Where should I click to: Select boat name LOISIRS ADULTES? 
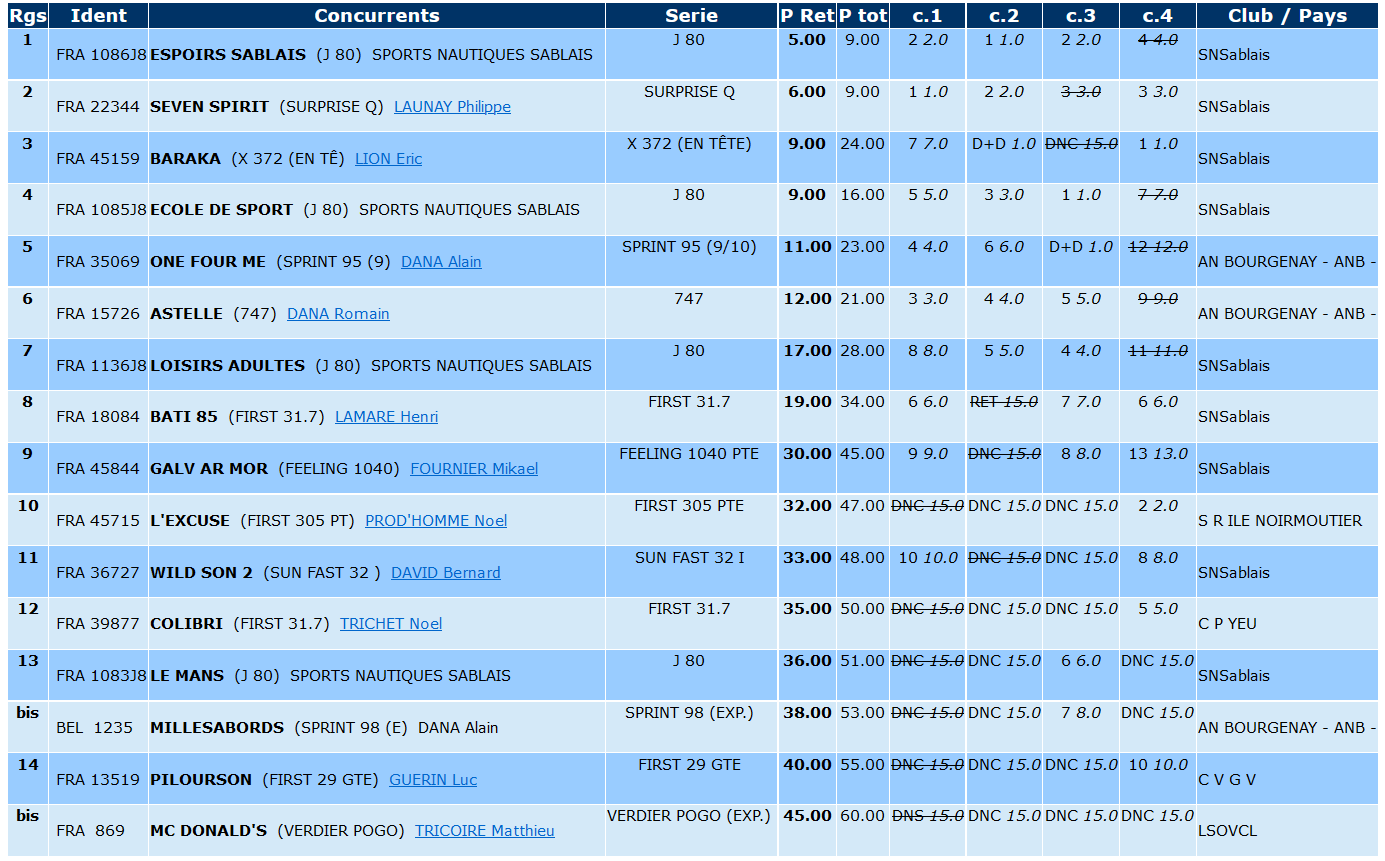click(x=228, y=366)
